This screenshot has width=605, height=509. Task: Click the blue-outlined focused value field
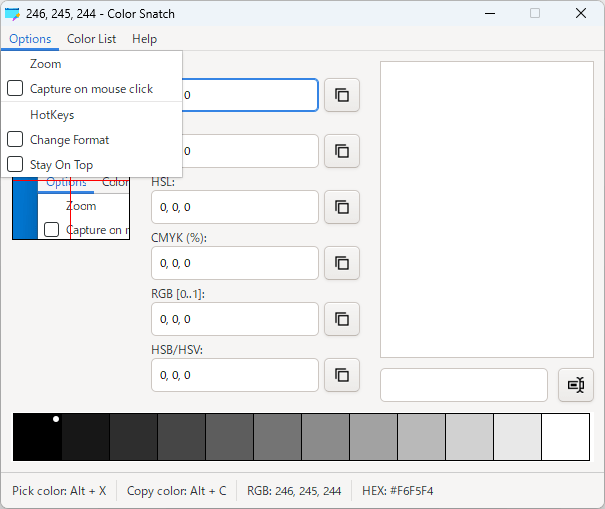(x=250, y=95)
